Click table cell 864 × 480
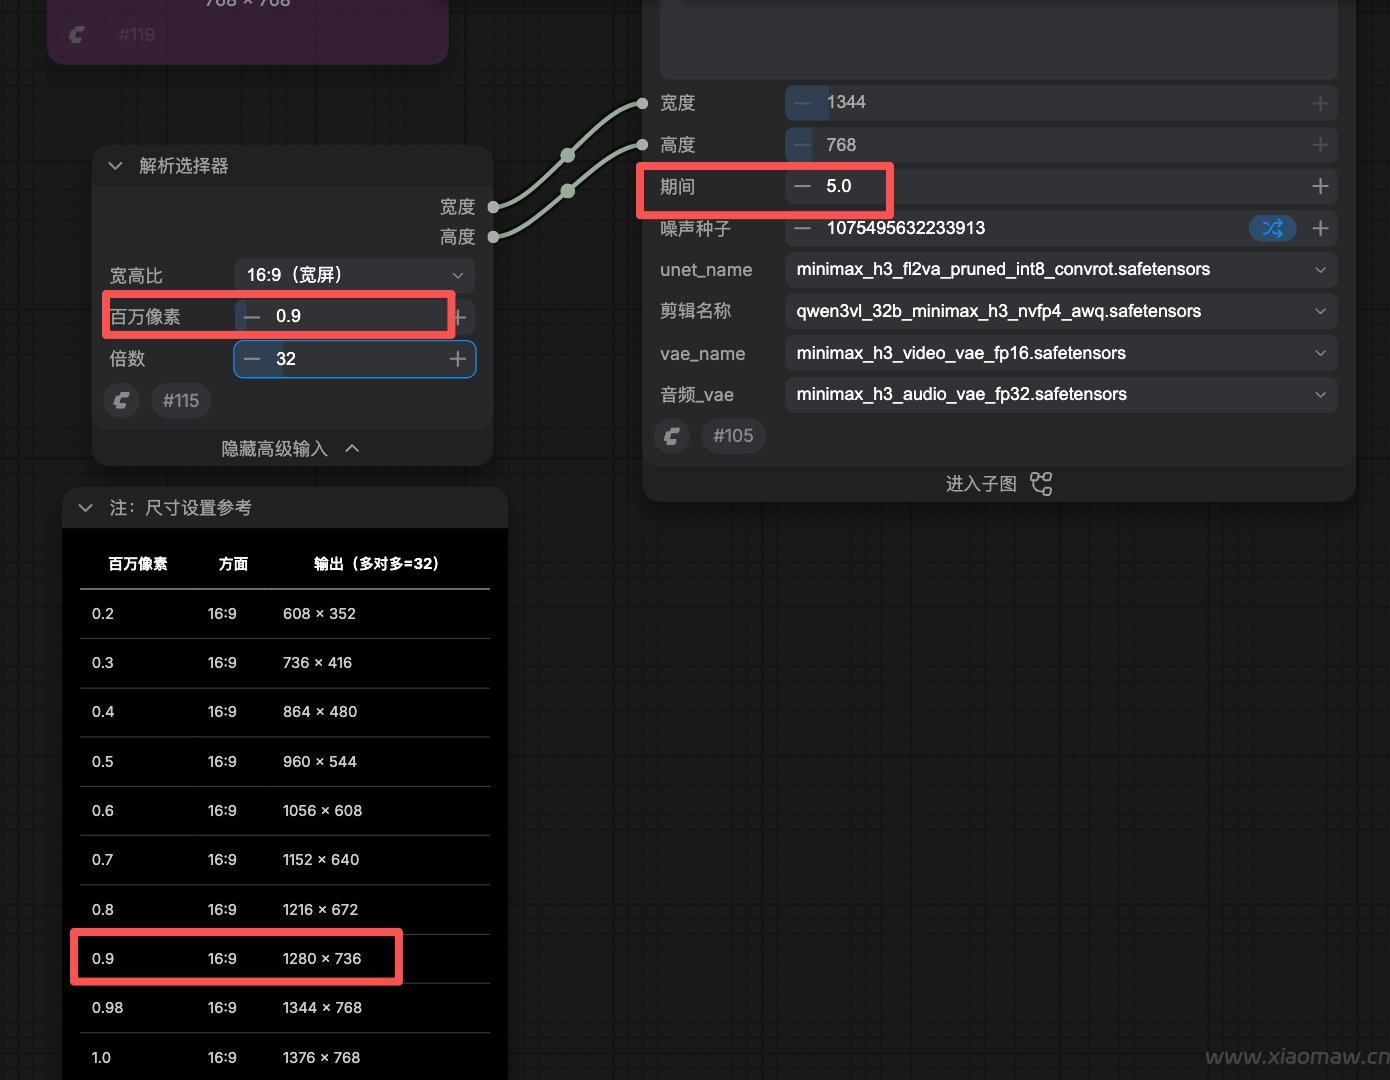The width and height of the screenshot is (1390, 1080). (320, 712)
